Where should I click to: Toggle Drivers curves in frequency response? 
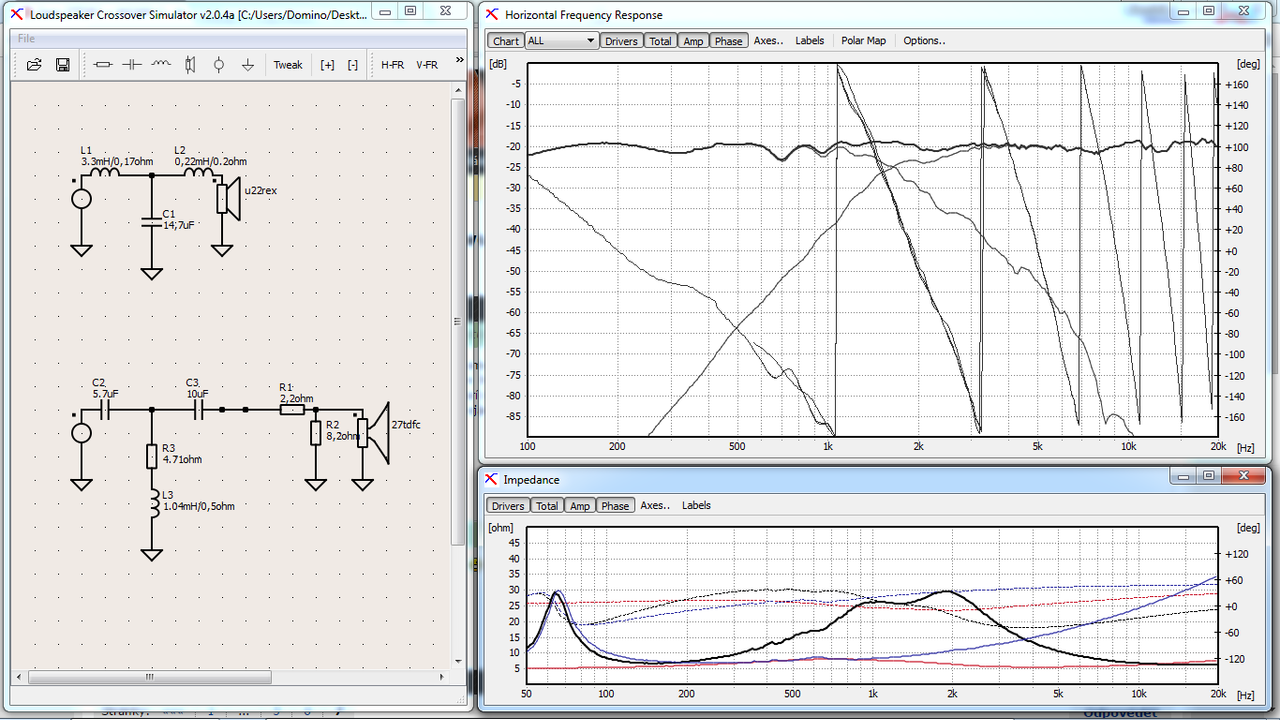tap(621, 41)
